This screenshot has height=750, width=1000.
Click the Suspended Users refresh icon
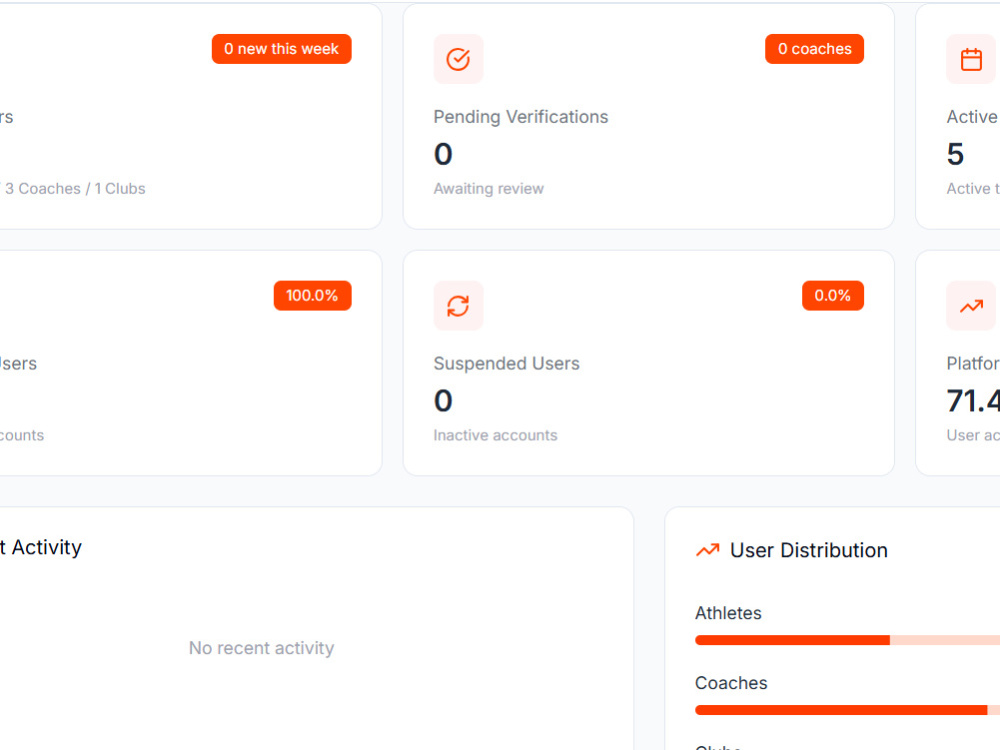(x=458, y=306)
